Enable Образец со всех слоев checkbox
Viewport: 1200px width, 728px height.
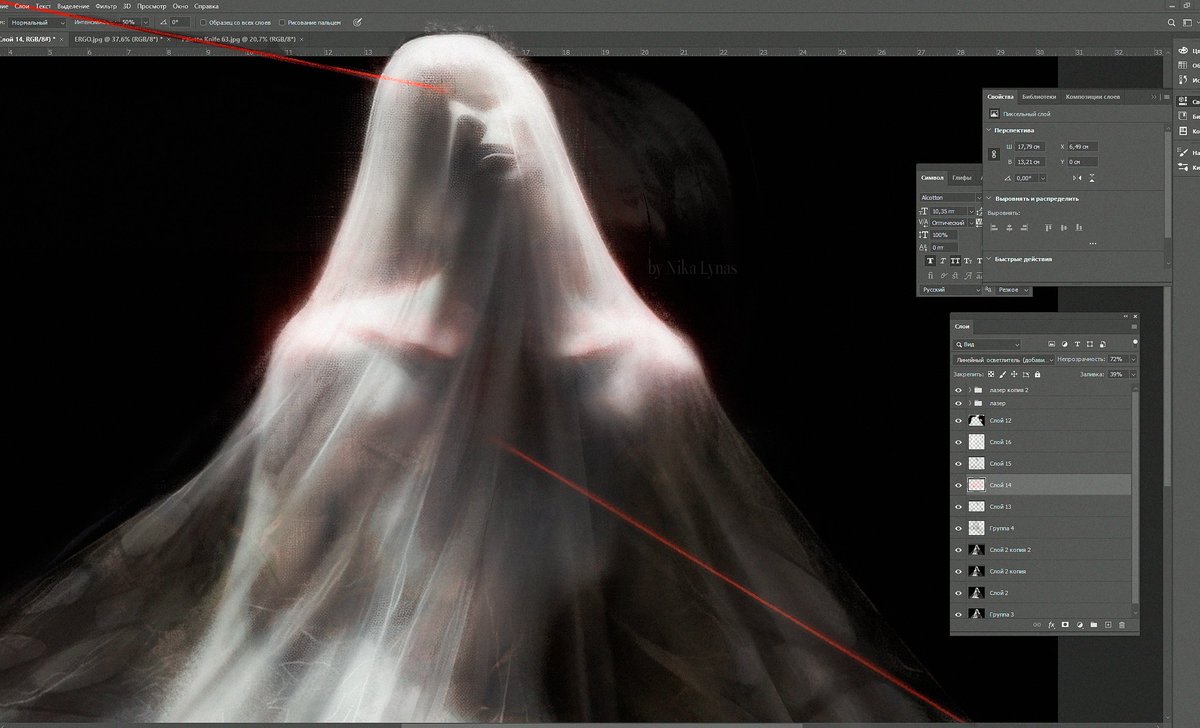[x=203, y=22]
